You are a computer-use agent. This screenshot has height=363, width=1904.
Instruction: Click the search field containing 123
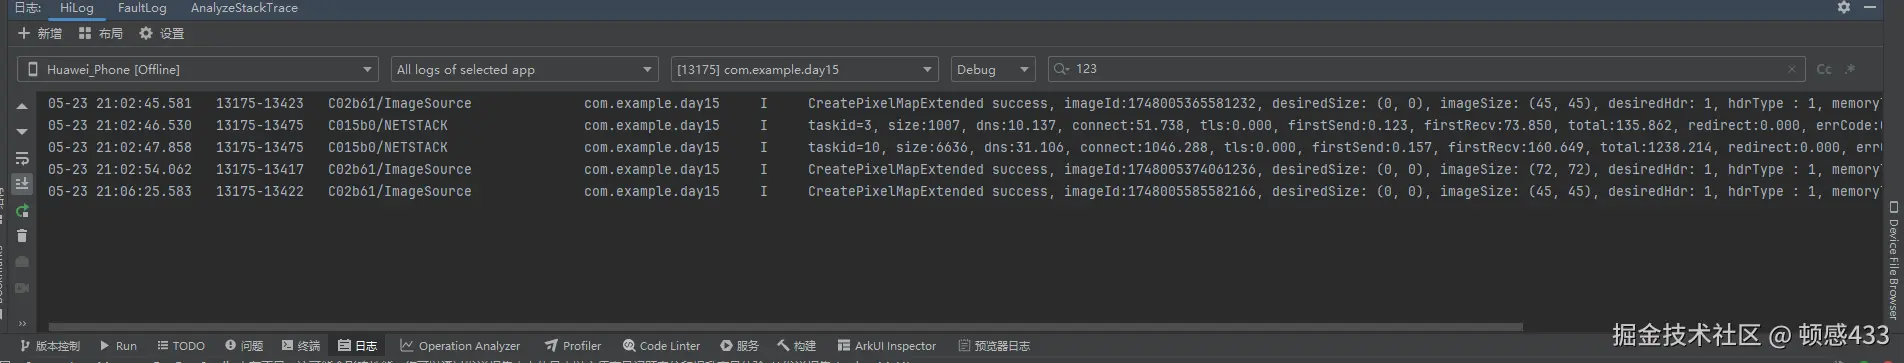click(x=1426, y=69)
